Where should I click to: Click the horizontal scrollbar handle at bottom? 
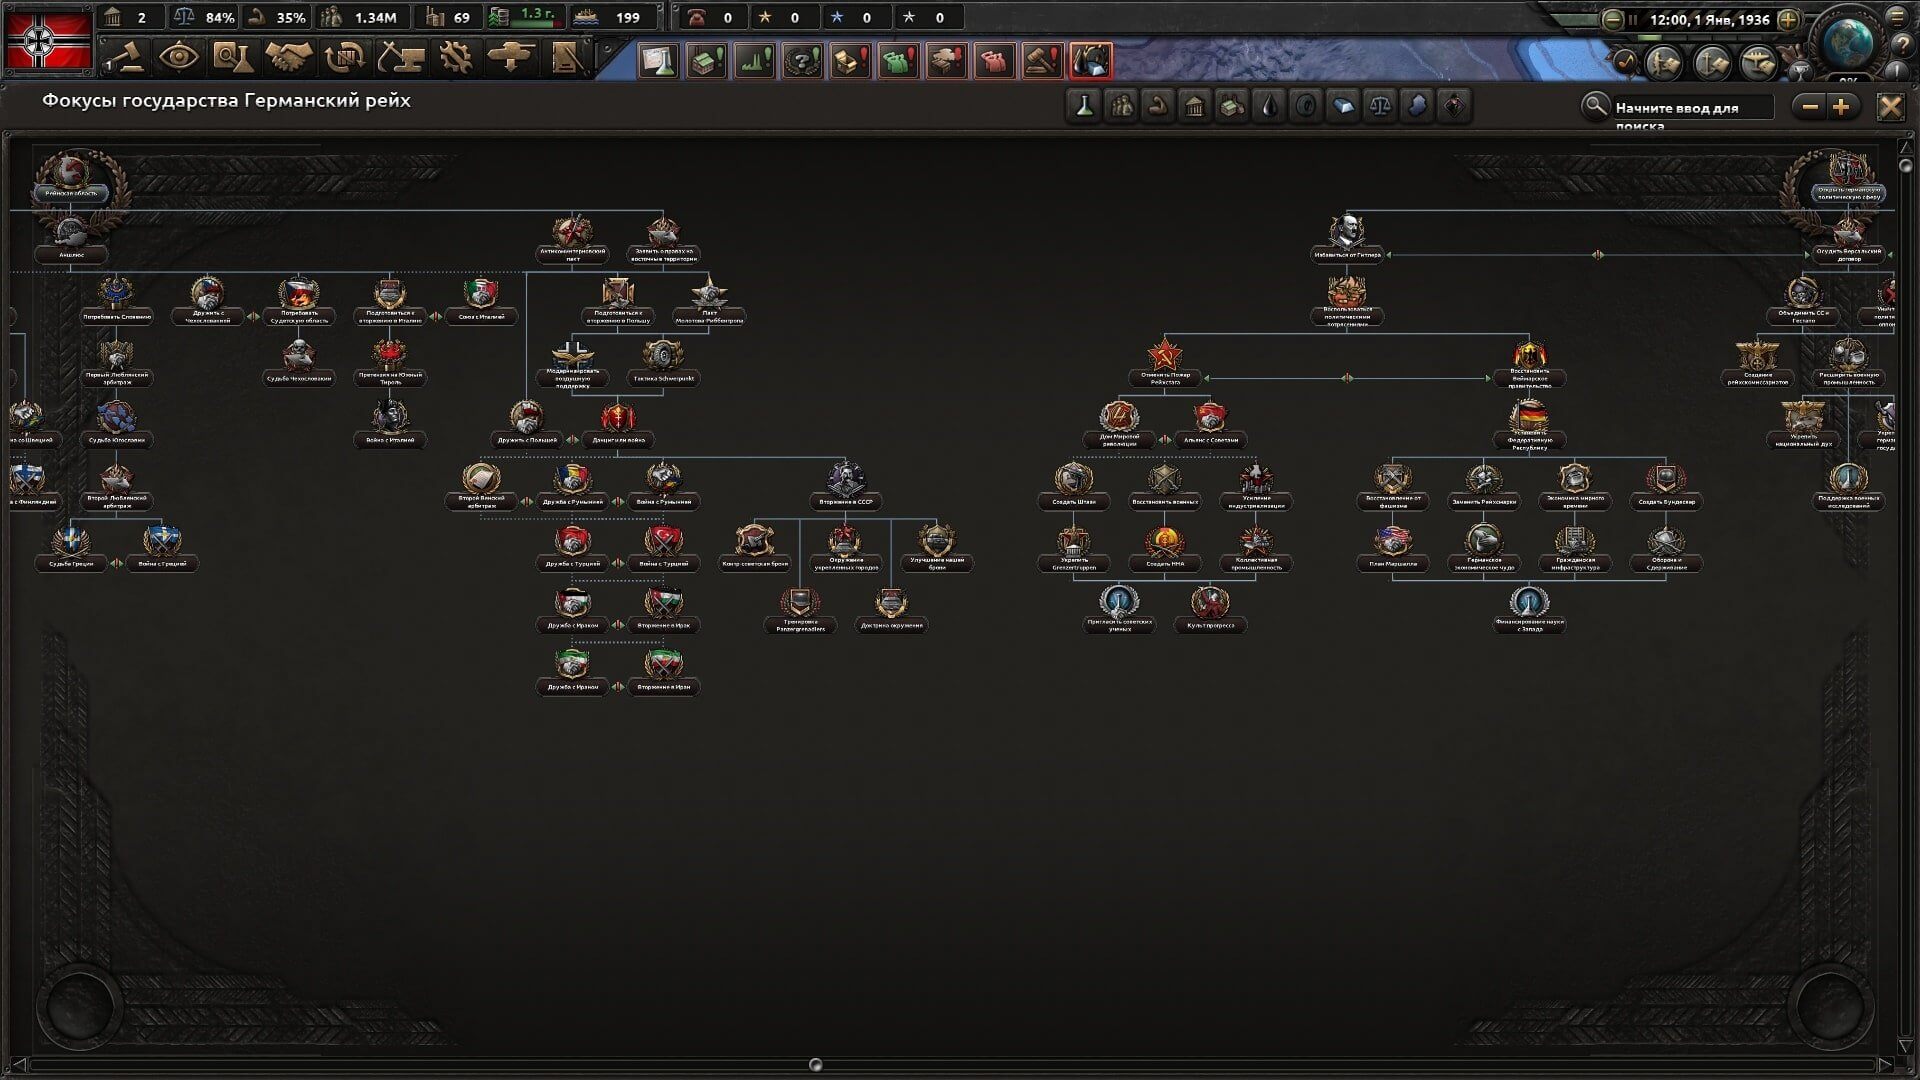(815, 1065)
